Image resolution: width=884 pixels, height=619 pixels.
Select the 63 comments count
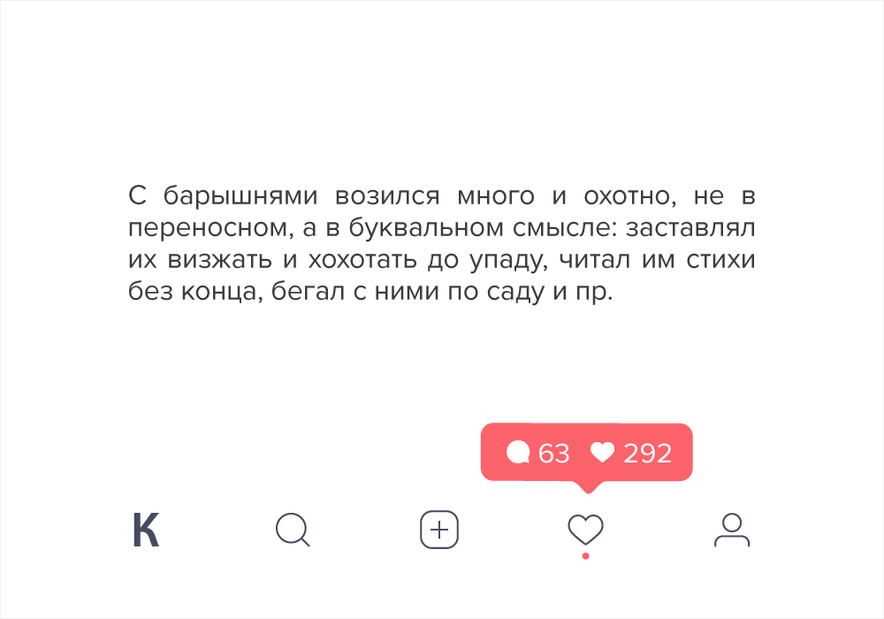pyautogui.click(x=554, y=453)
